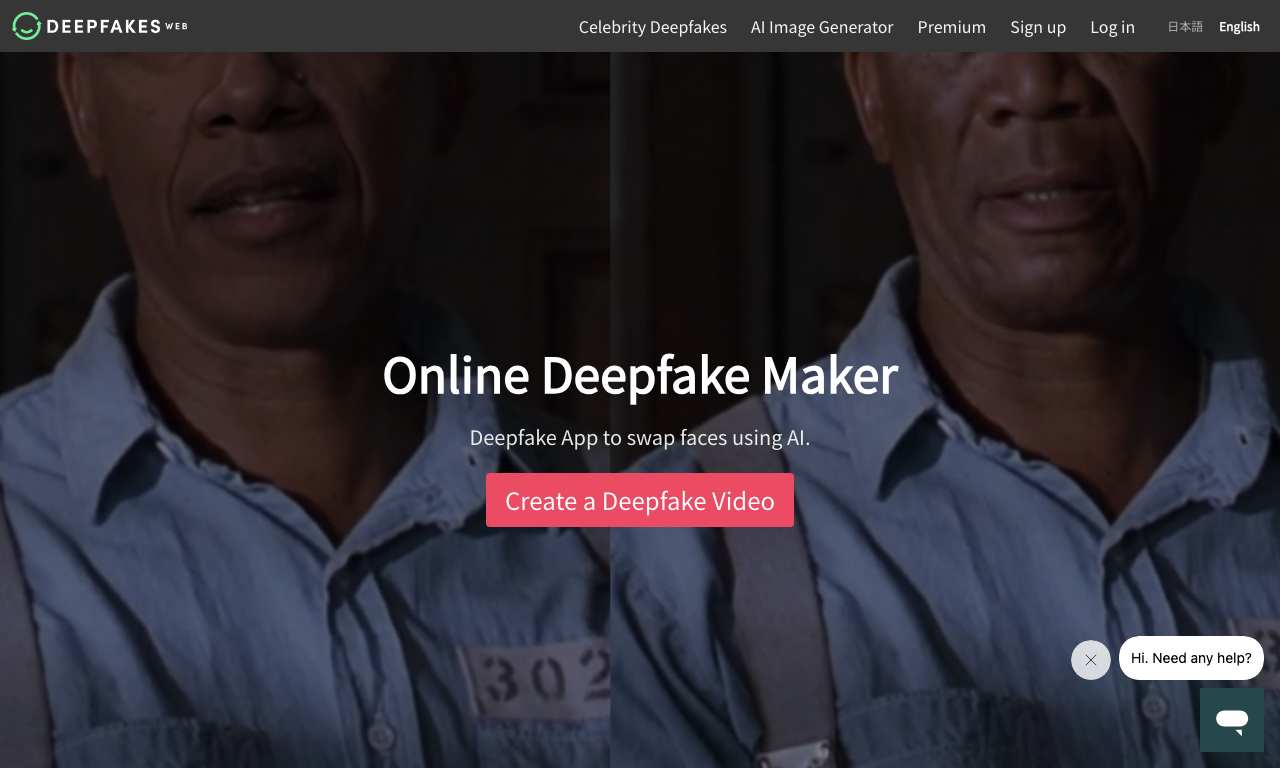The image size is (1280, 768).
Task: Open the chat launcher speech-bubble icon
Action: pyautogui.click(x=1232, y=720)
